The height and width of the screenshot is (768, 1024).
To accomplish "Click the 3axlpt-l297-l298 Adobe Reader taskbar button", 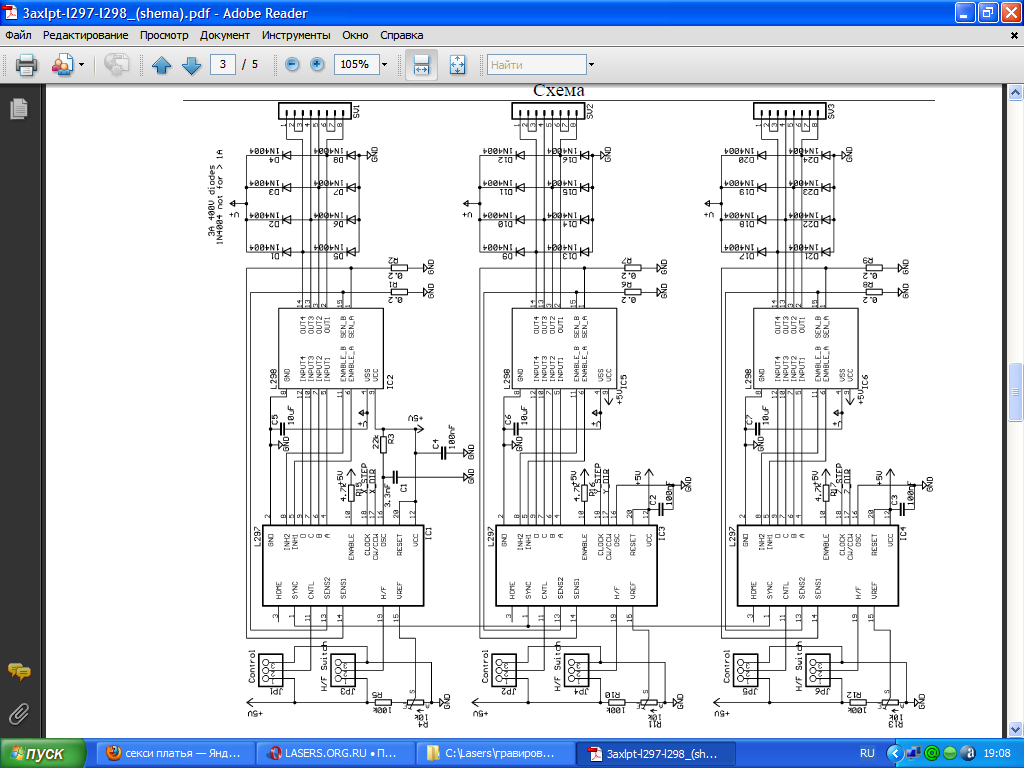I will click(x=658, y=753).
